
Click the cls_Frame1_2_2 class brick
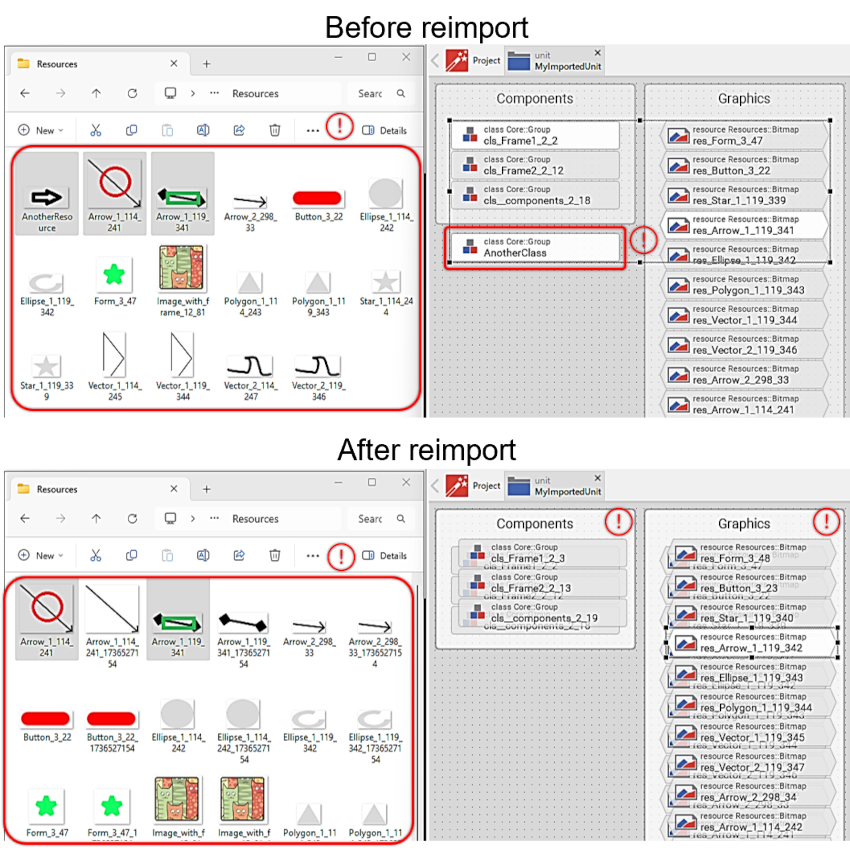(x=536, y=136)
